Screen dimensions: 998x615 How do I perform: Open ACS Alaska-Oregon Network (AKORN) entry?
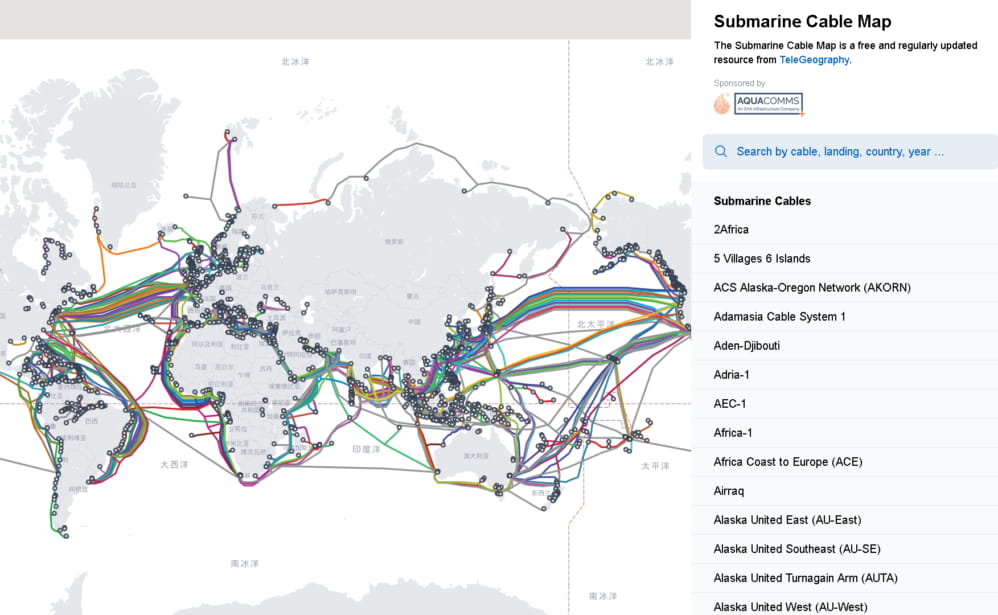[x=845, y=288]
